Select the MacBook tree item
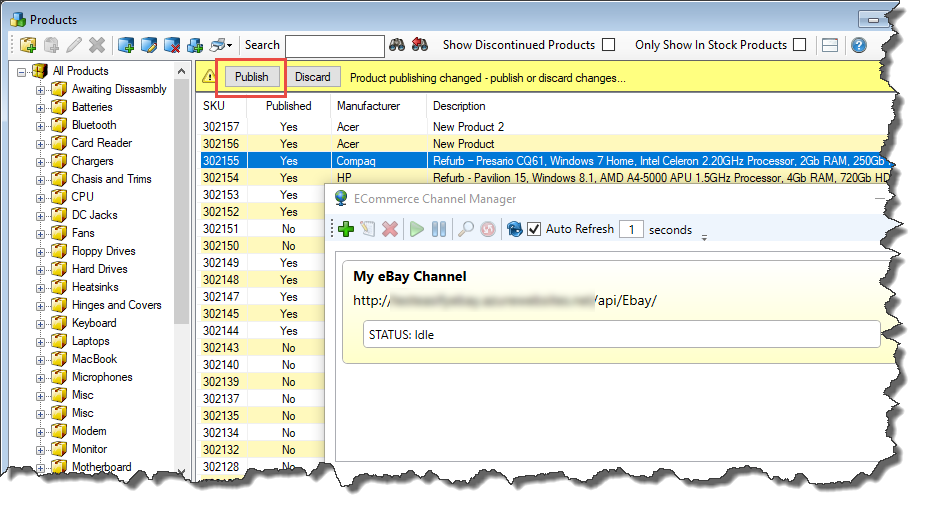Viewport: 925px width, 509px height. click(x=94, y=359)
